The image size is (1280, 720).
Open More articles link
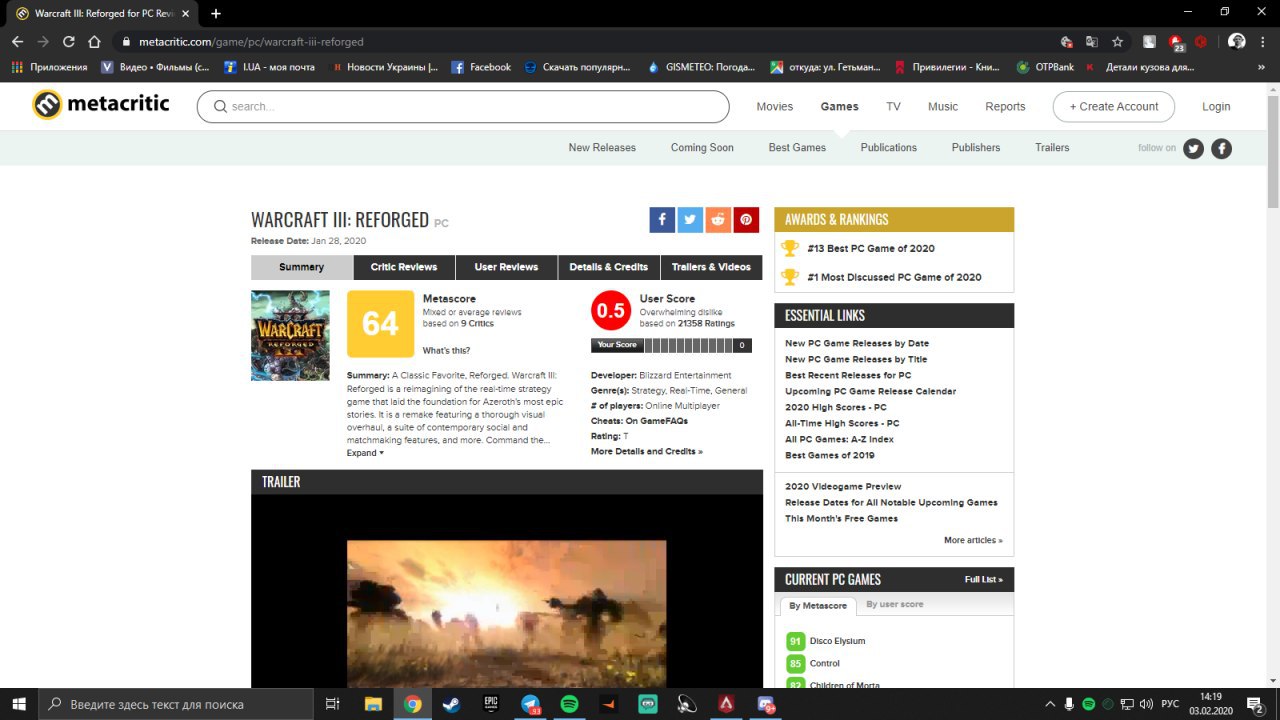tap(973, 540)
